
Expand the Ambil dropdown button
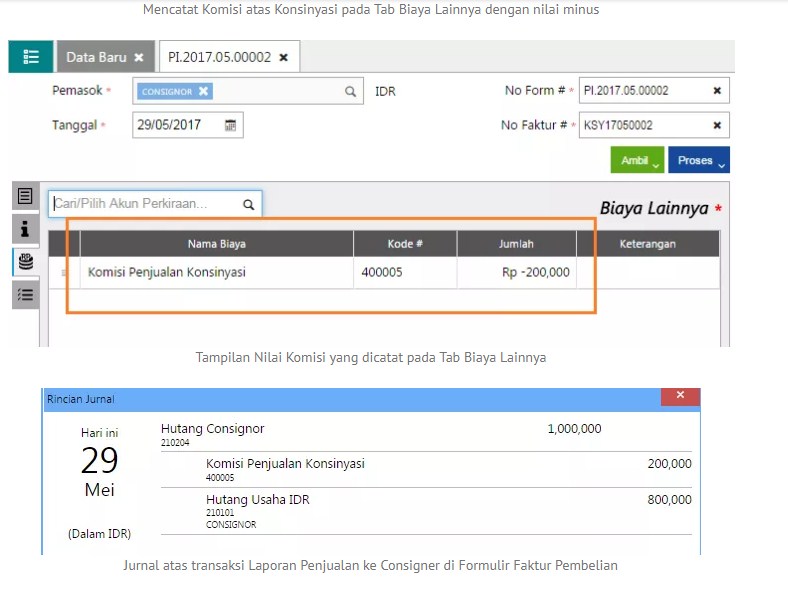pyautogui.click(x=637, y=160)
